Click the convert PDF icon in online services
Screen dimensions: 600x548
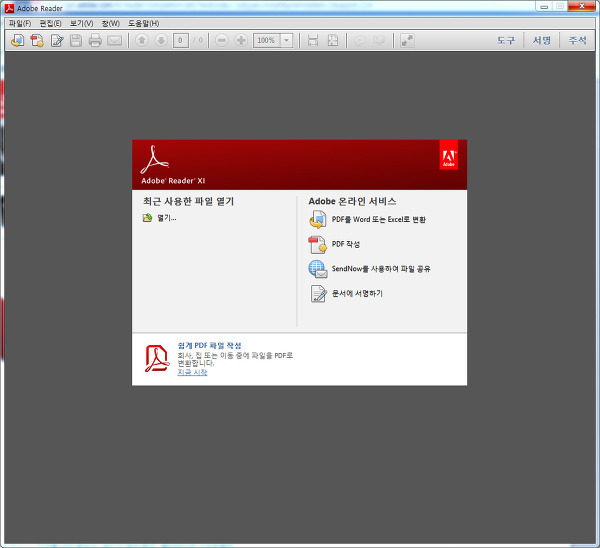pyautogui.click(x=318, y=220)
